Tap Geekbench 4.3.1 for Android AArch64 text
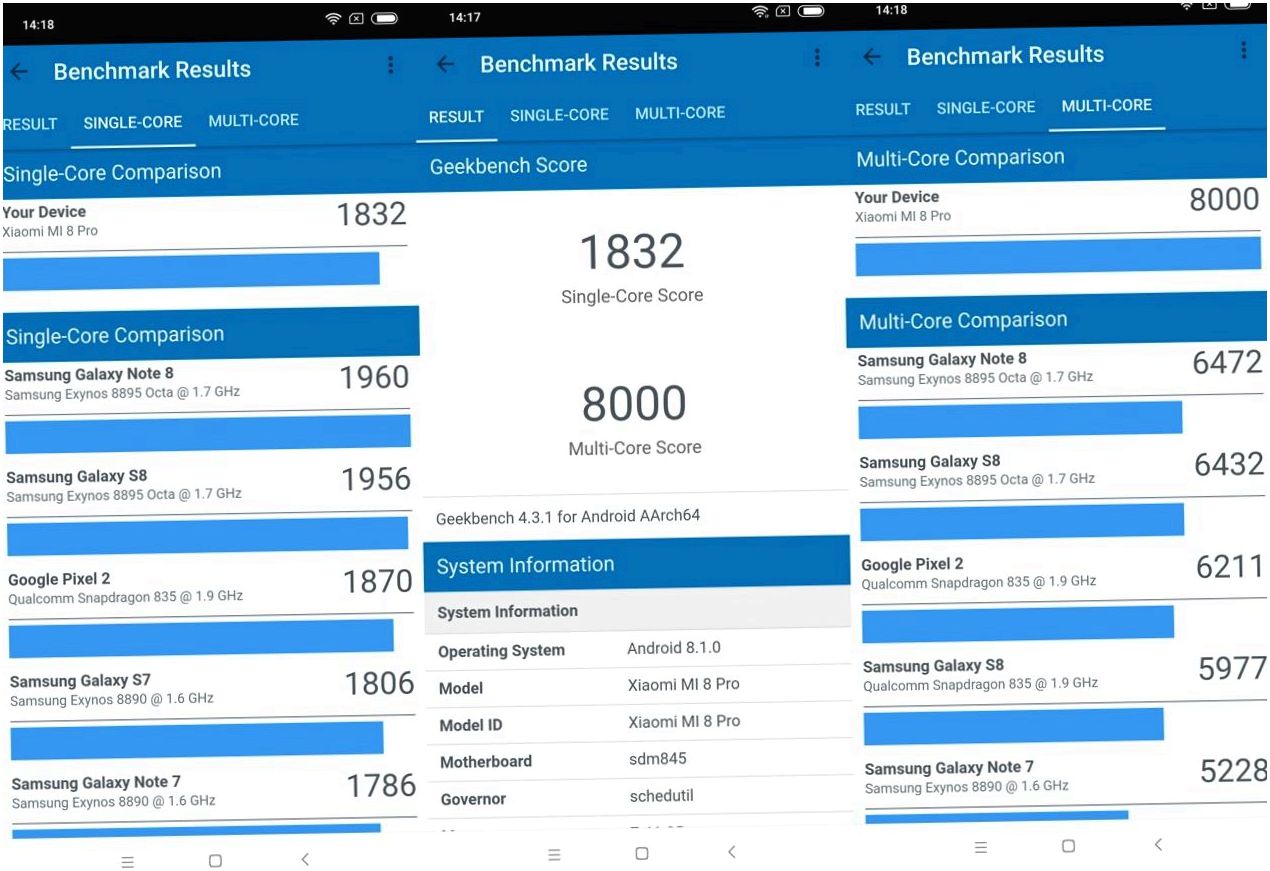This screenshot has width=1270, height=871. [x=568, y=518]
